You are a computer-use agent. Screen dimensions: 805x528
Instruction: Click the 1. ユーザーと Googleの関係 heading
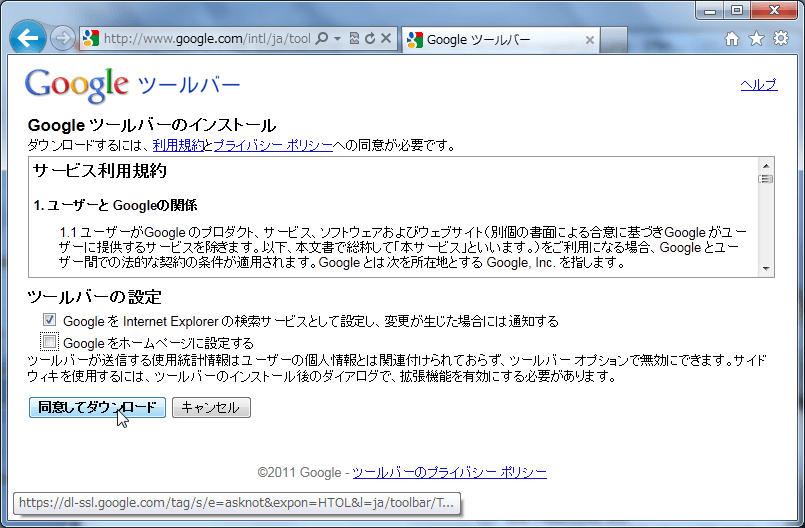[116, 205]
